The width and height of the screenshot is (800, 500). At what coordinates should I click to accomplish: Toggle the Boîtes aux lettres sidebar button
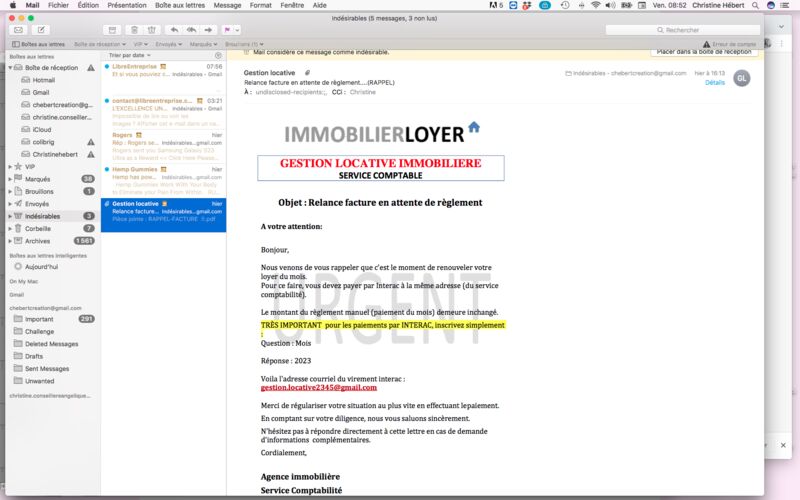tap(38, 44)
